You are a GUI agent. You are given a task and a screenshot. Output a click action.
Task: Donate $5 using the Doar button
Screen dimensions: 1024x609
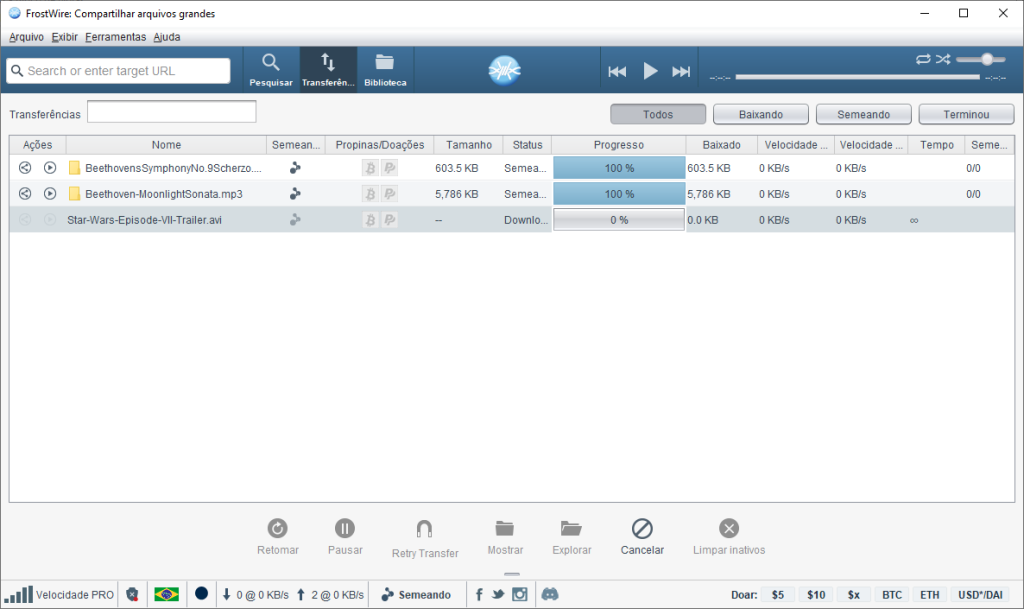[778, 594]
